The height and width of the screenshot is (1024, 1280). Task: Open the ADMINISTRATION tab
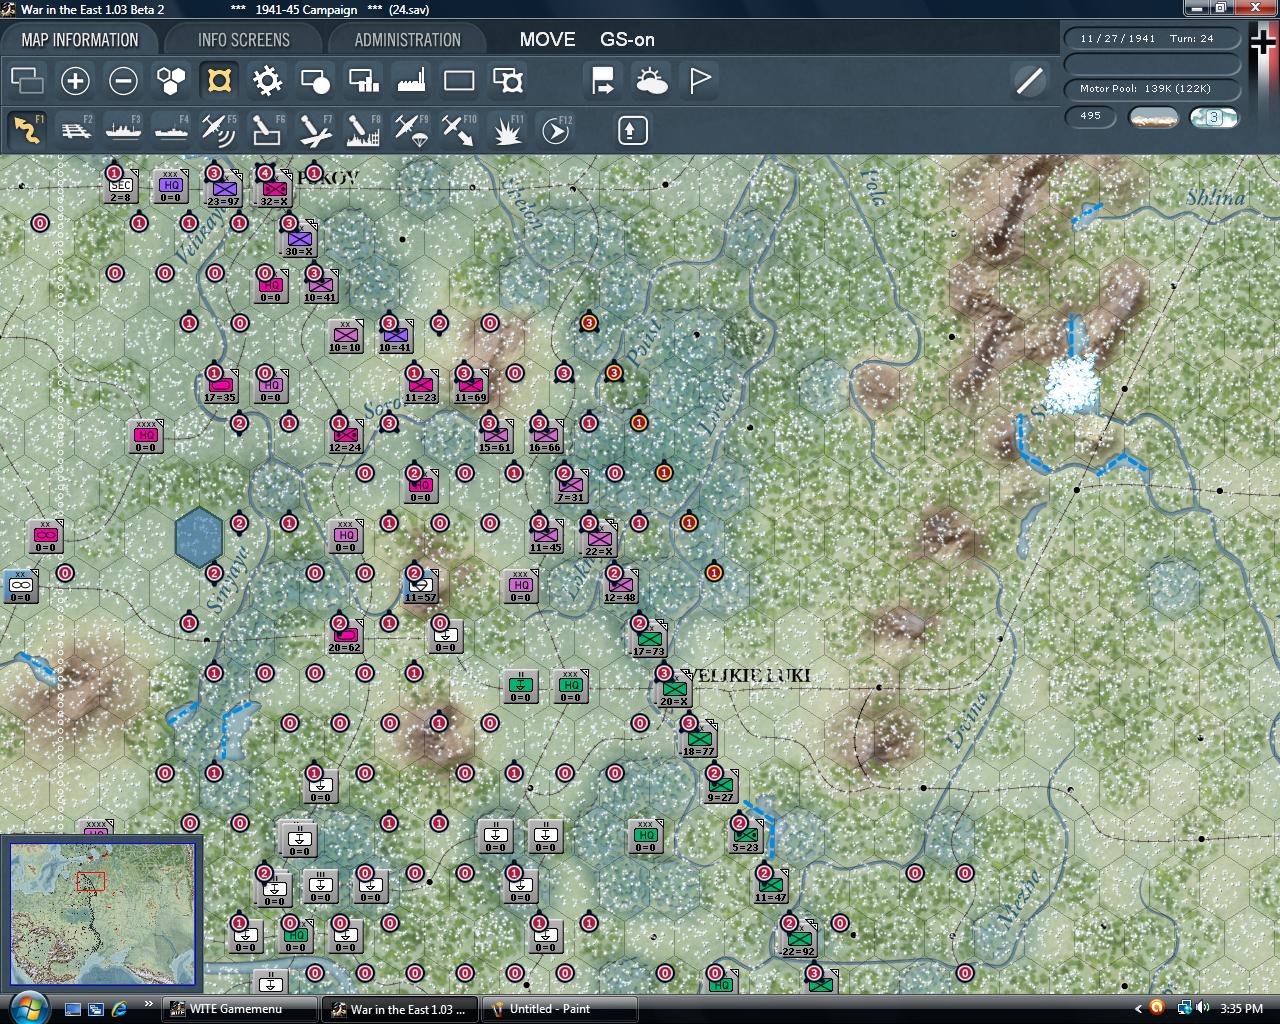407,40
